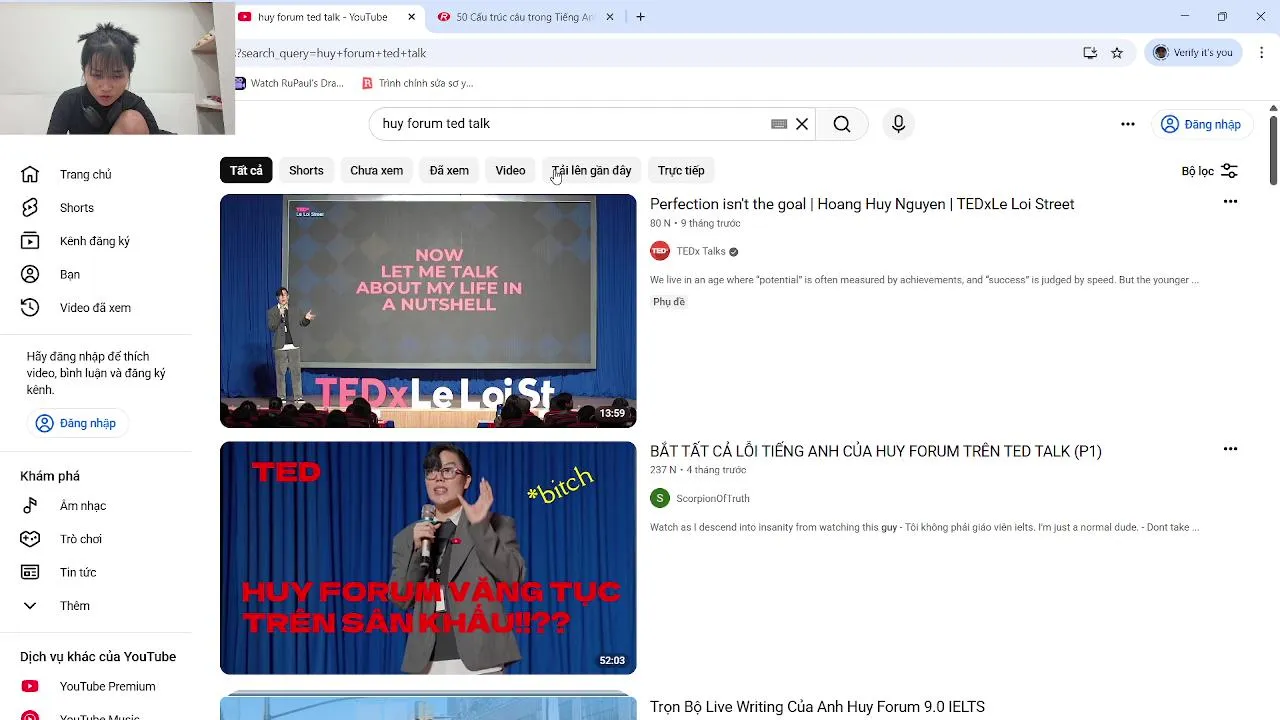Click the search magnifier button
1280x720 pixels.
click(842, 124)
